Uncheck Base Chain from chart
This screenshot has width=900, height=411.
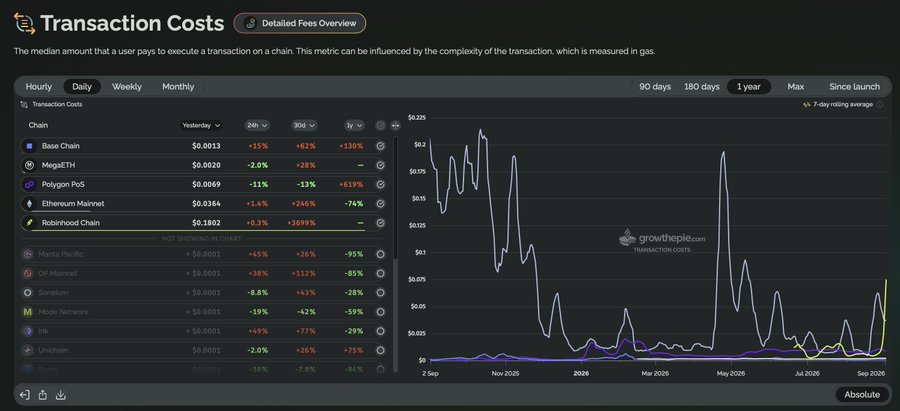pos(380,146)
